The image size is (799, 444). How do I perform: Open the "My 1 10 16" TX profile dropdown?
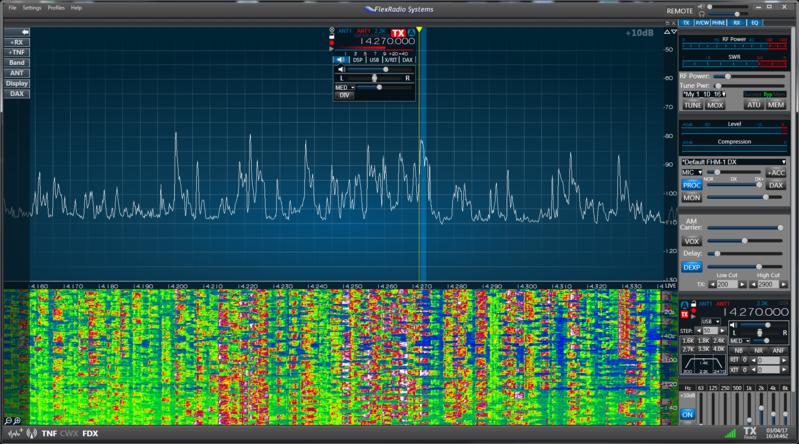point(705,94)
